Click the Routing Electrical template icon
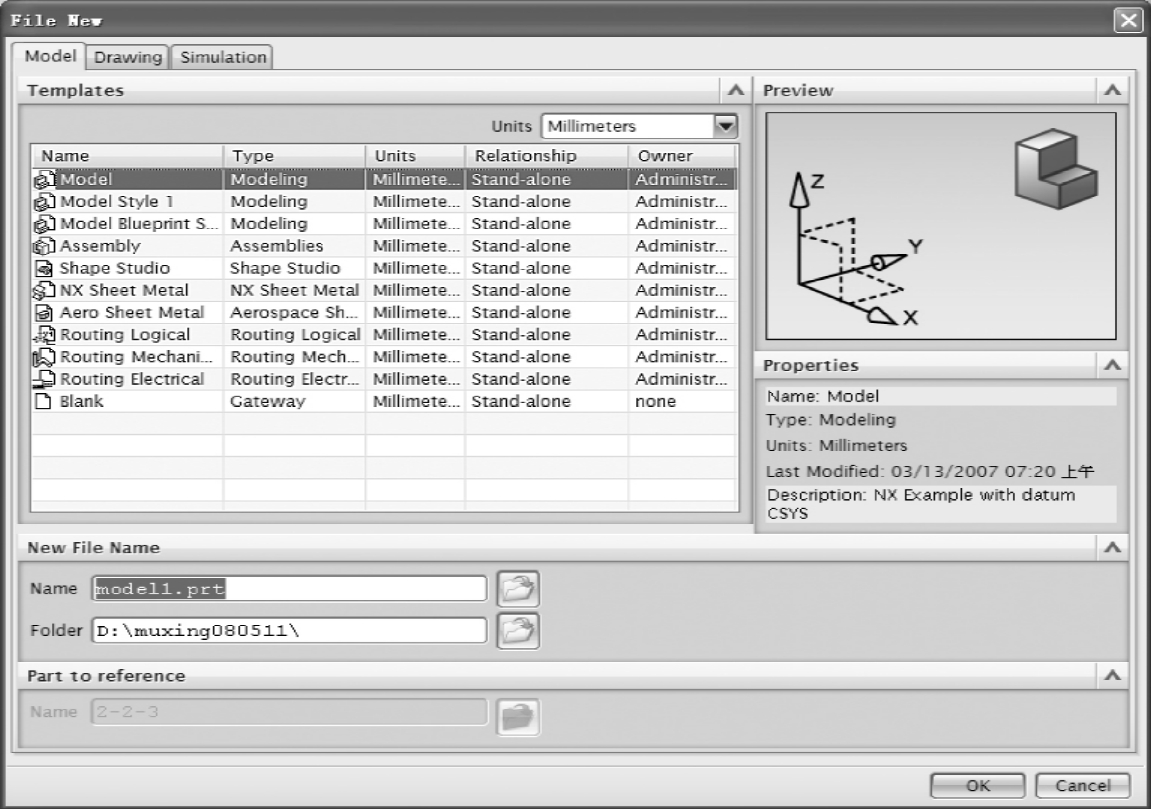This screenshot has width=1151, height=809. point(45,379)
